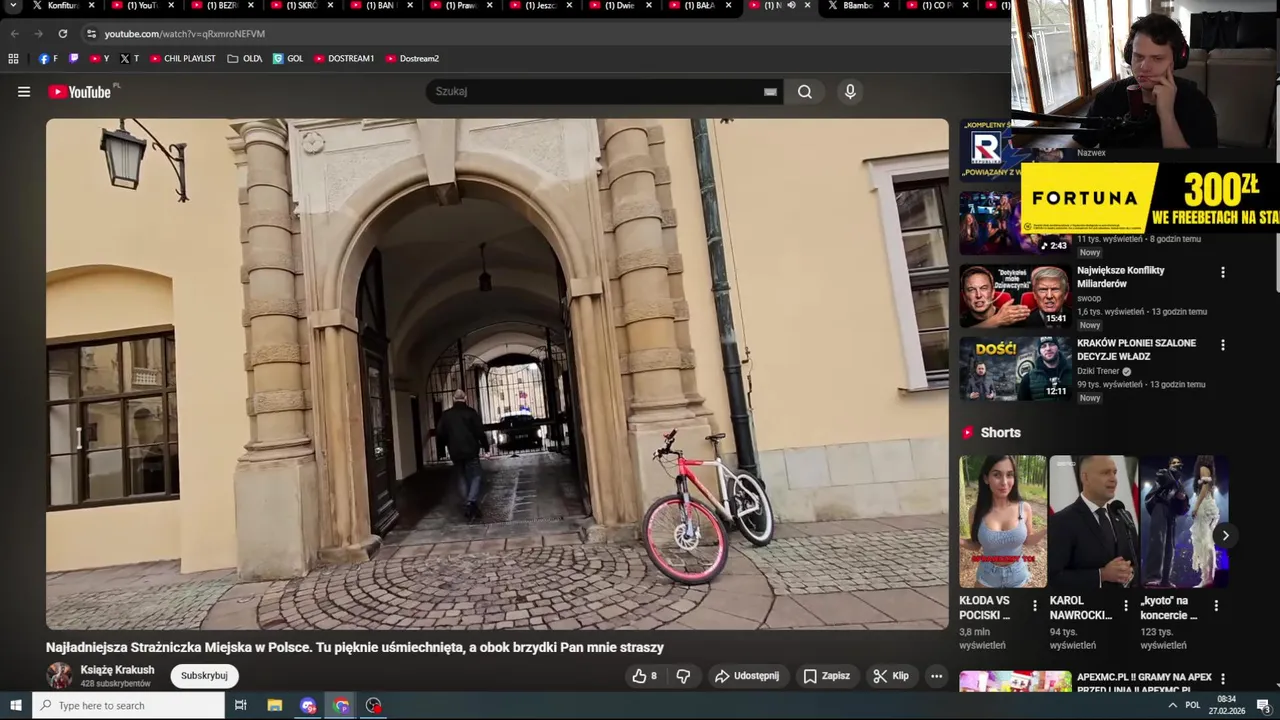The height and width of the screenshot is (720, 1280).
Task: Like the video with thumbs up
Action: tap(644, 676)
